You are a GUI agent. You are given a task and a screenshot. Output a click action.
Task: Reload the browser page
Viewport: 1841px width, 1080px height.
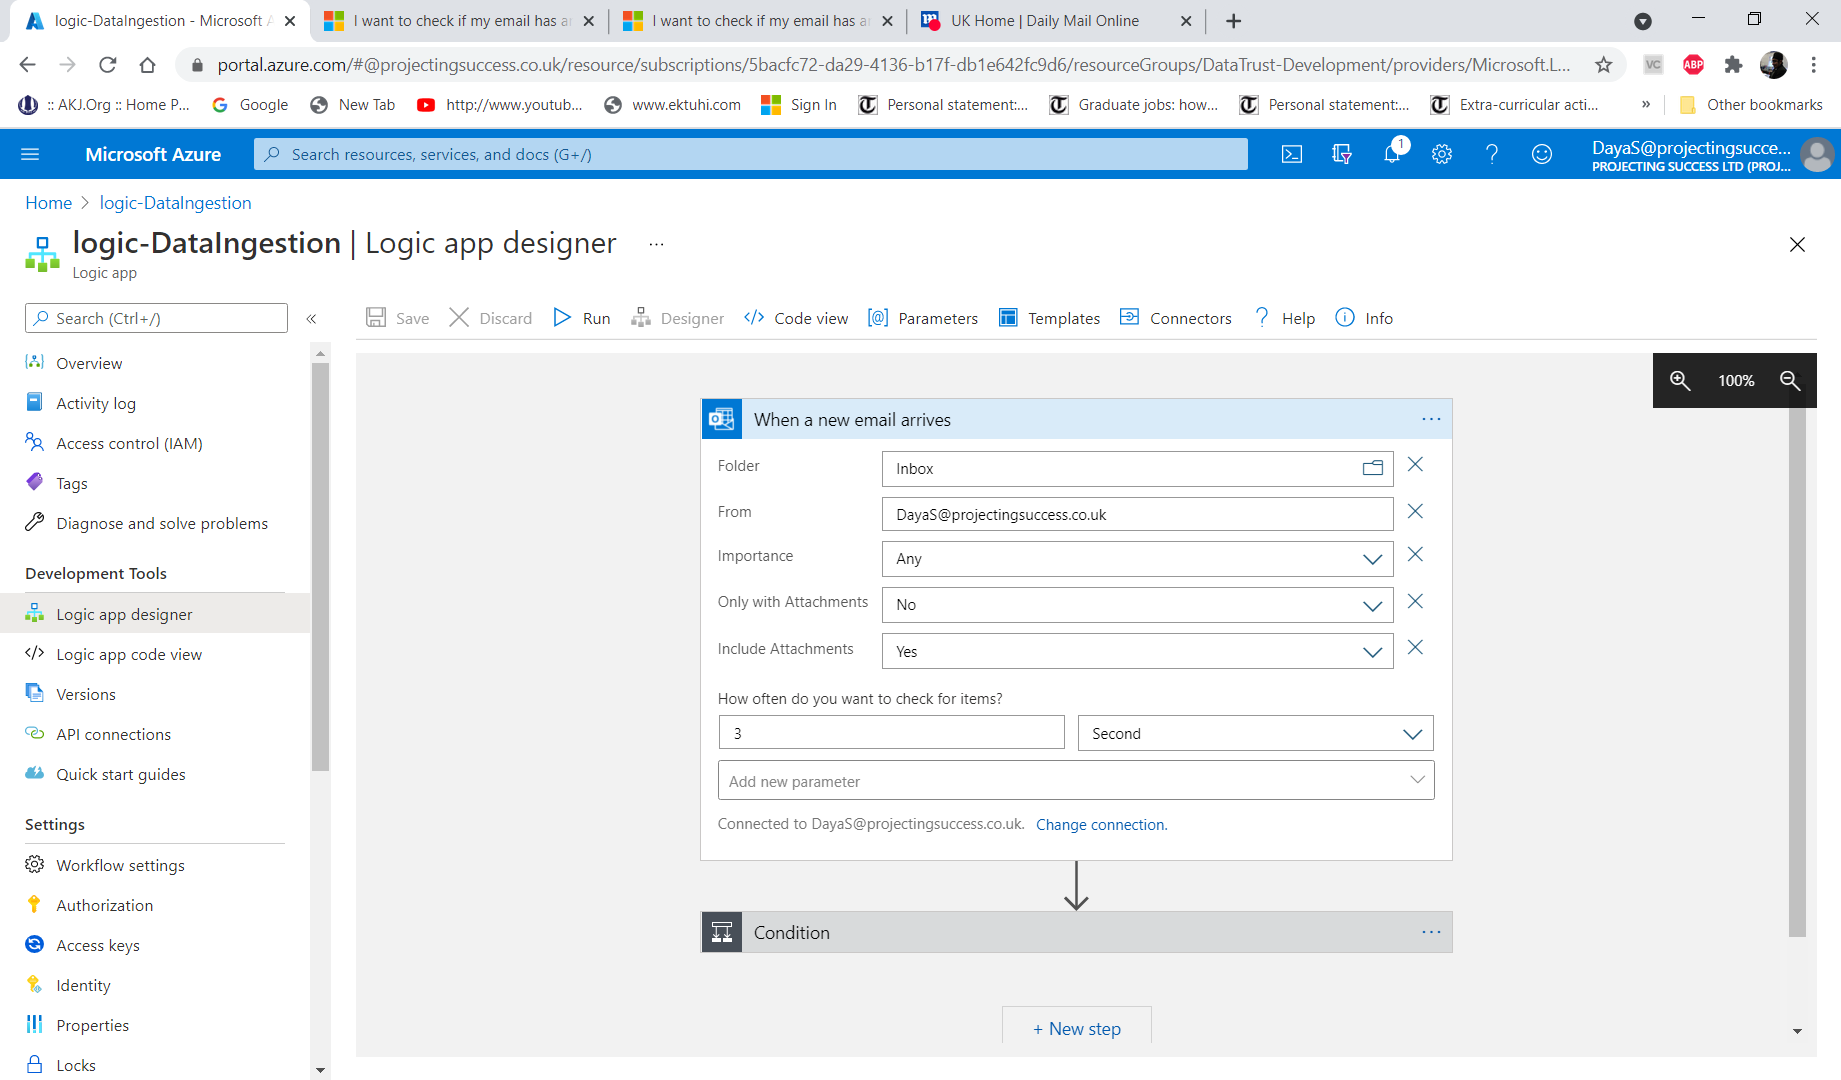[107, 65]
